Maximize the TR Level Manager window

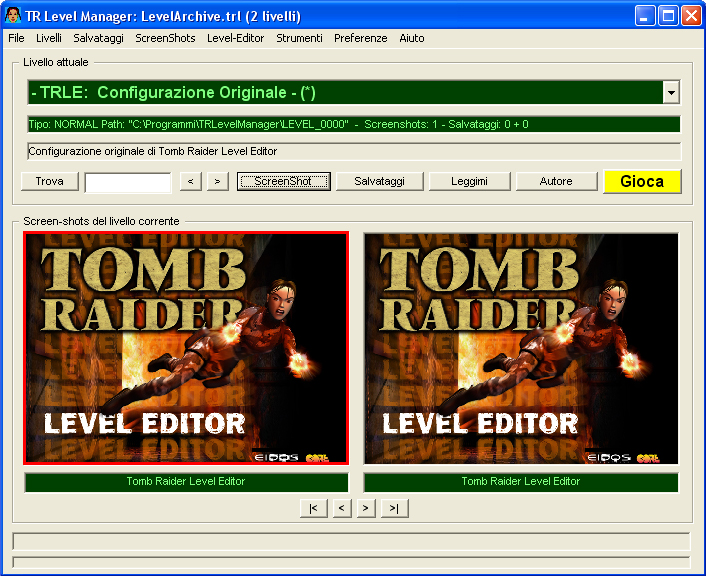[x=668, y=16]
